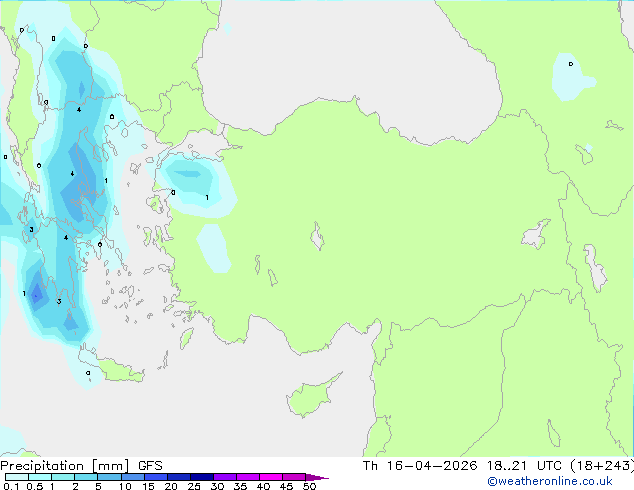Click the date '16-04-2026'
634x490 pixels.
431,466
